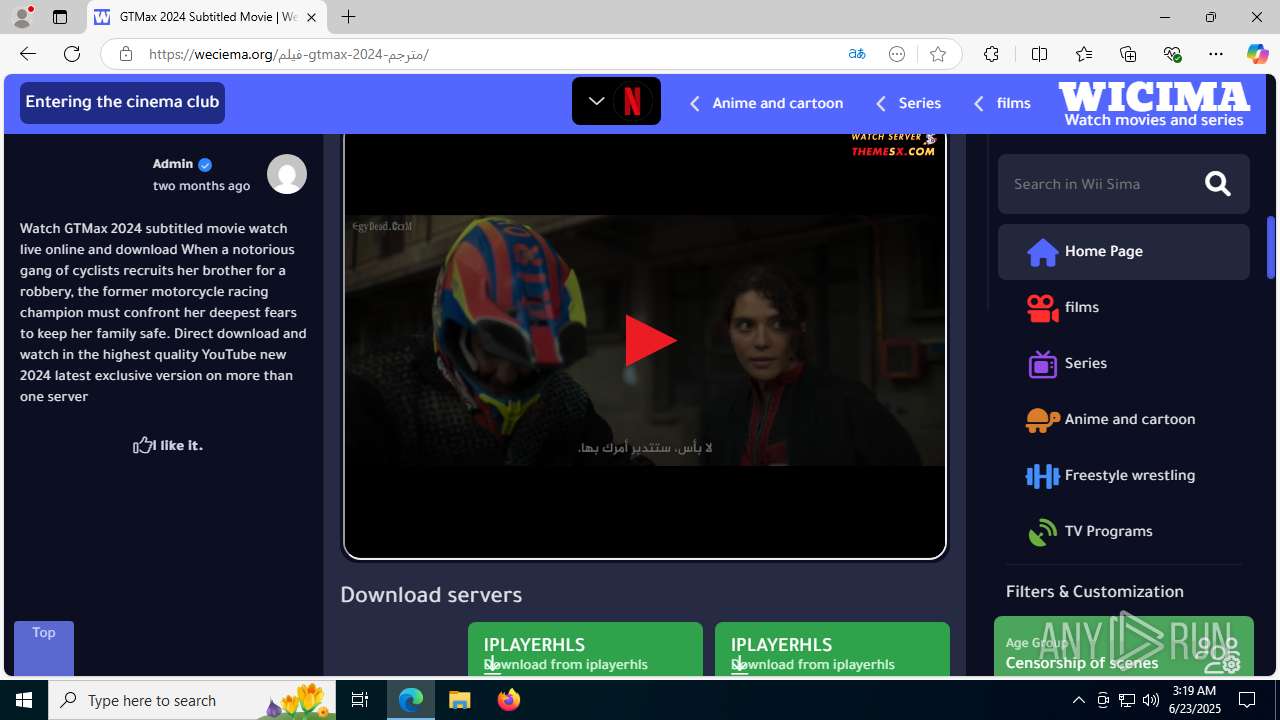Open the volume icon in system tray
1280x720 pixels.
point(1150,700)
